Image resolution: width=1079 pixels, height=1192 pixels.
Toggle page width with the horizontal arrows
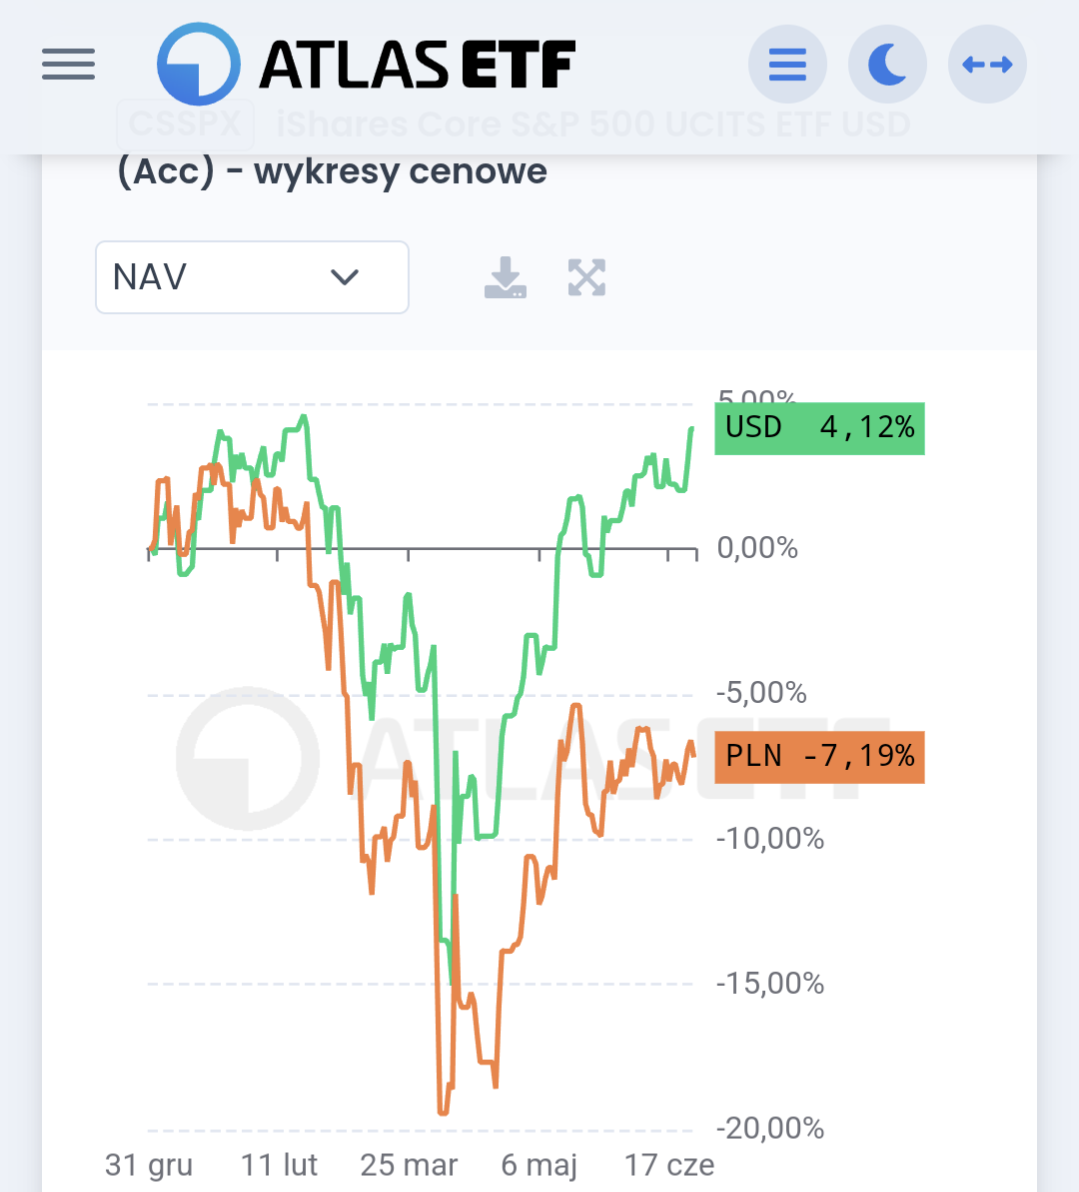point(987,65)
